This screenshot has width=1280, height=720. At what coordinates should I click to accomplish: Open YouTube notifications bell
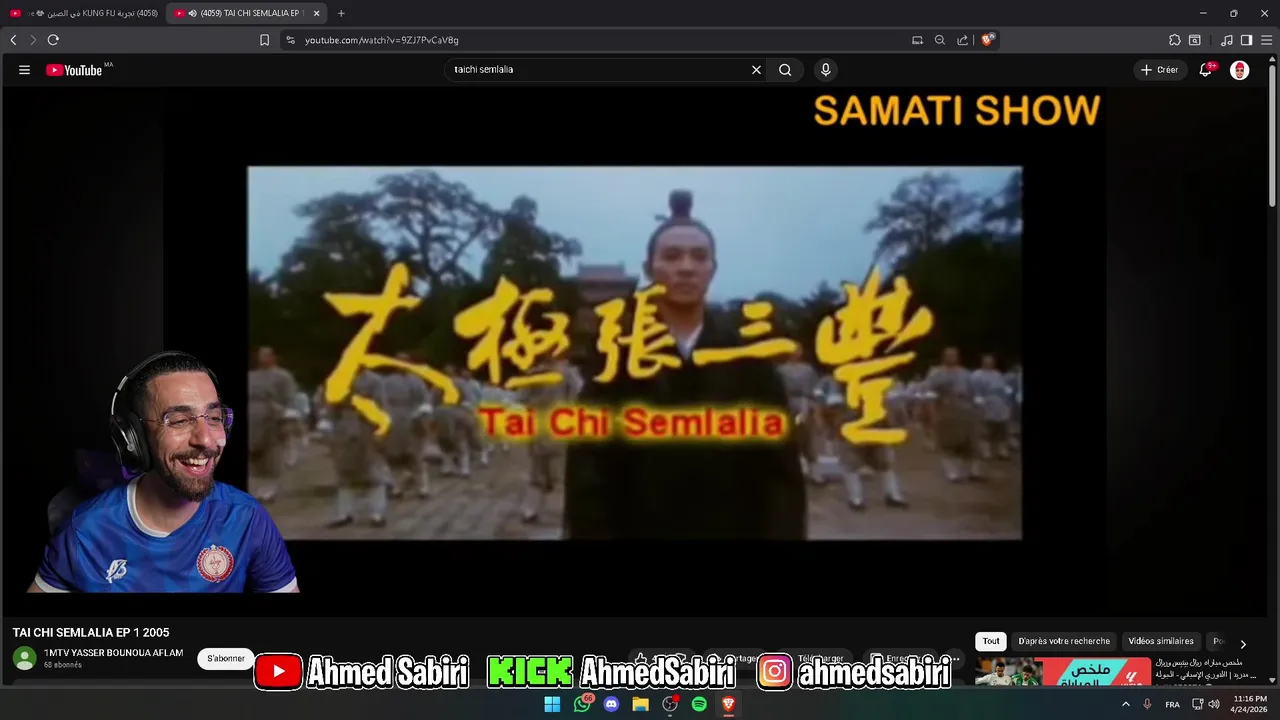[x=1206, y=70]
